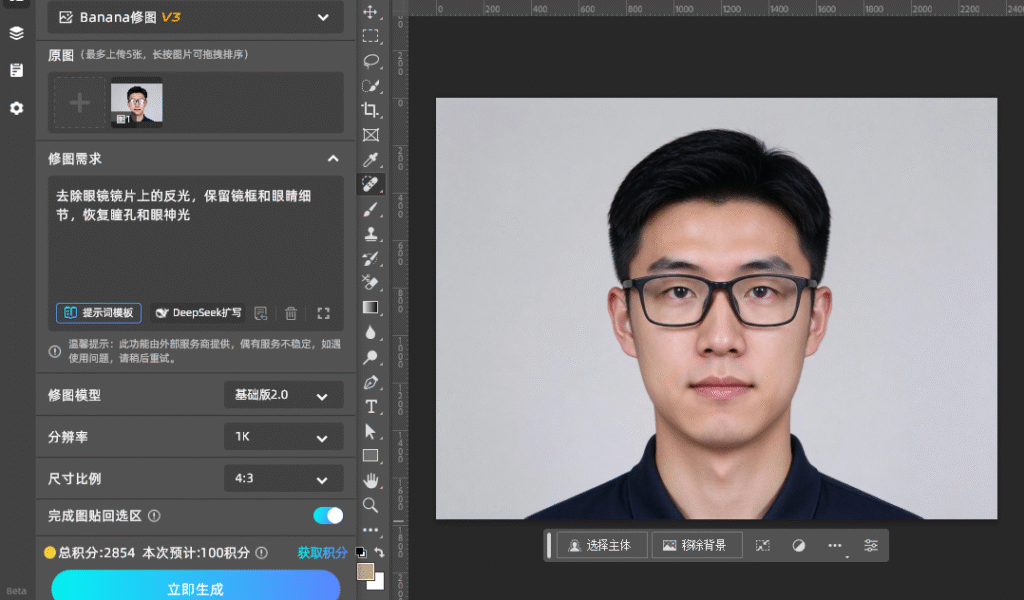The width and height of the screenshot is (1024, 600).
Task: Click the 立即生成 generate button
Action: click(x=195, y=587)
